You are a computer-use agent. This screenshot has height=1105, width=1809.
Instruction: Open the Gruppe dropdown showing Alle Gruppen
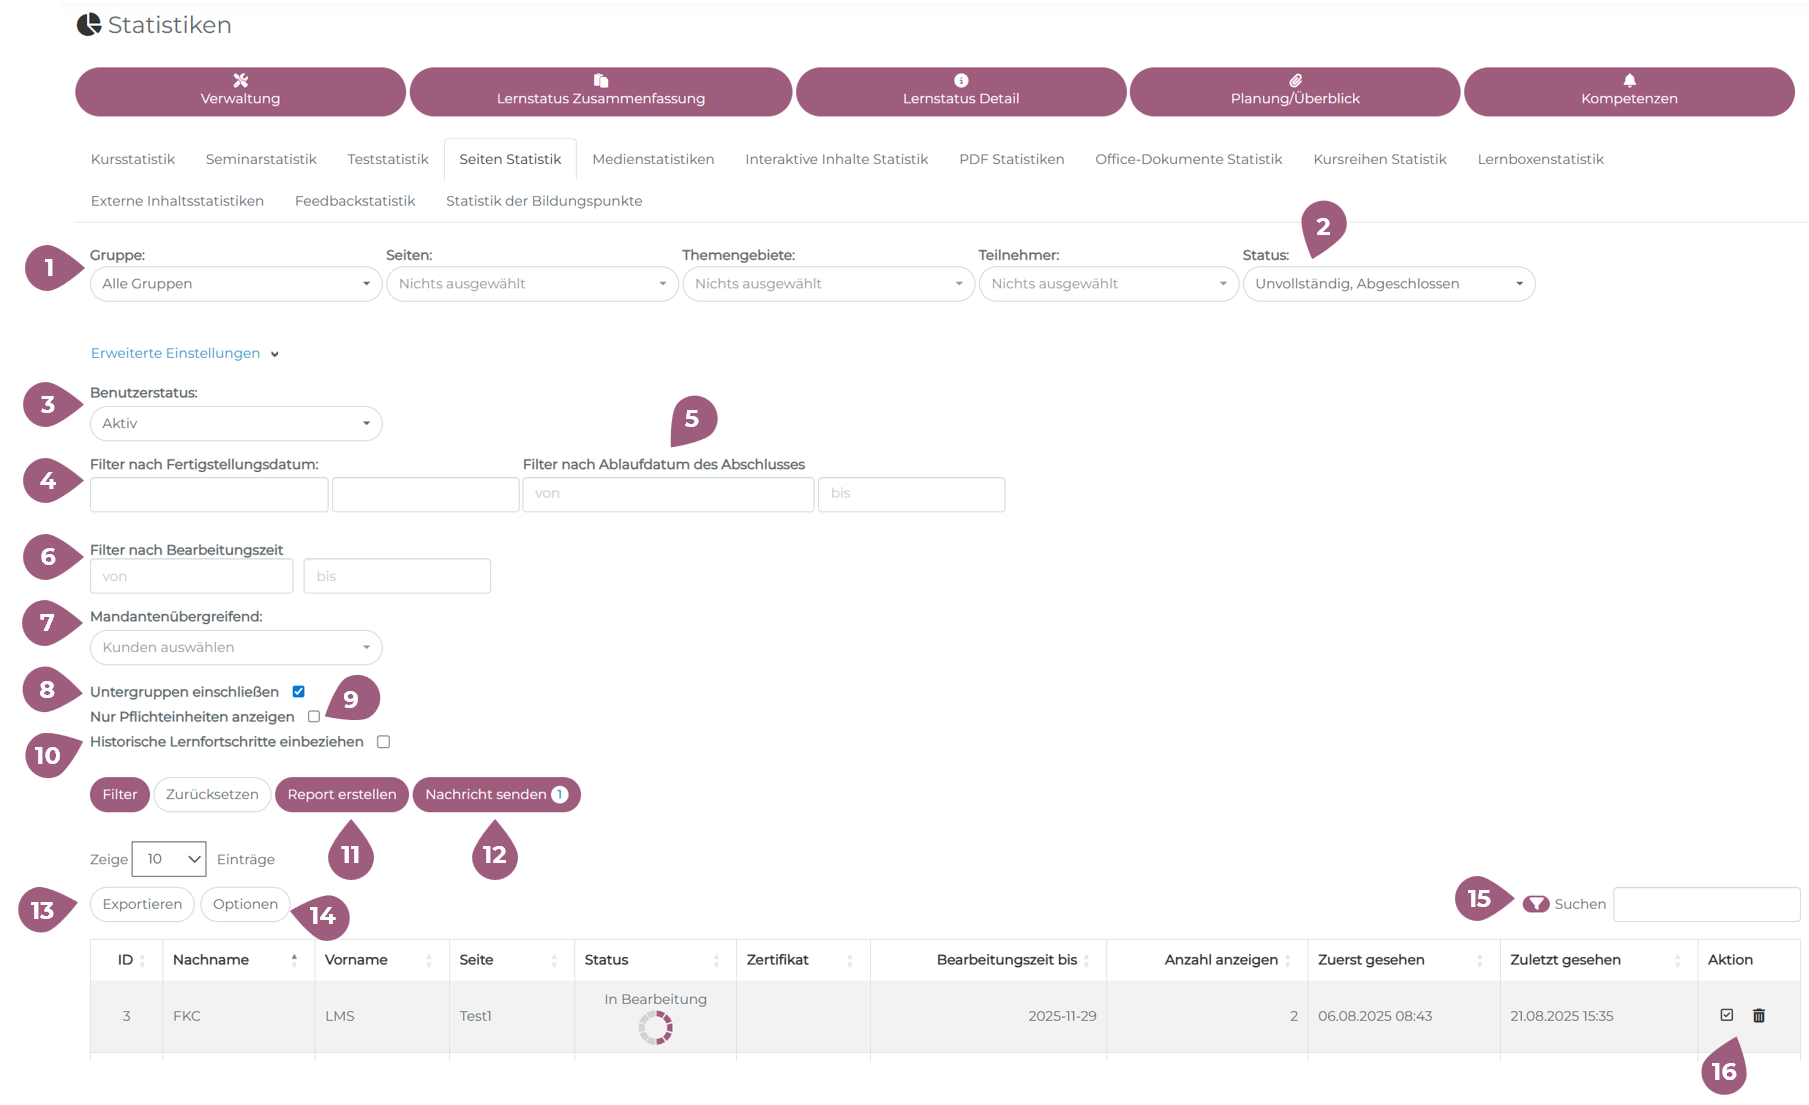coord(235,284)
